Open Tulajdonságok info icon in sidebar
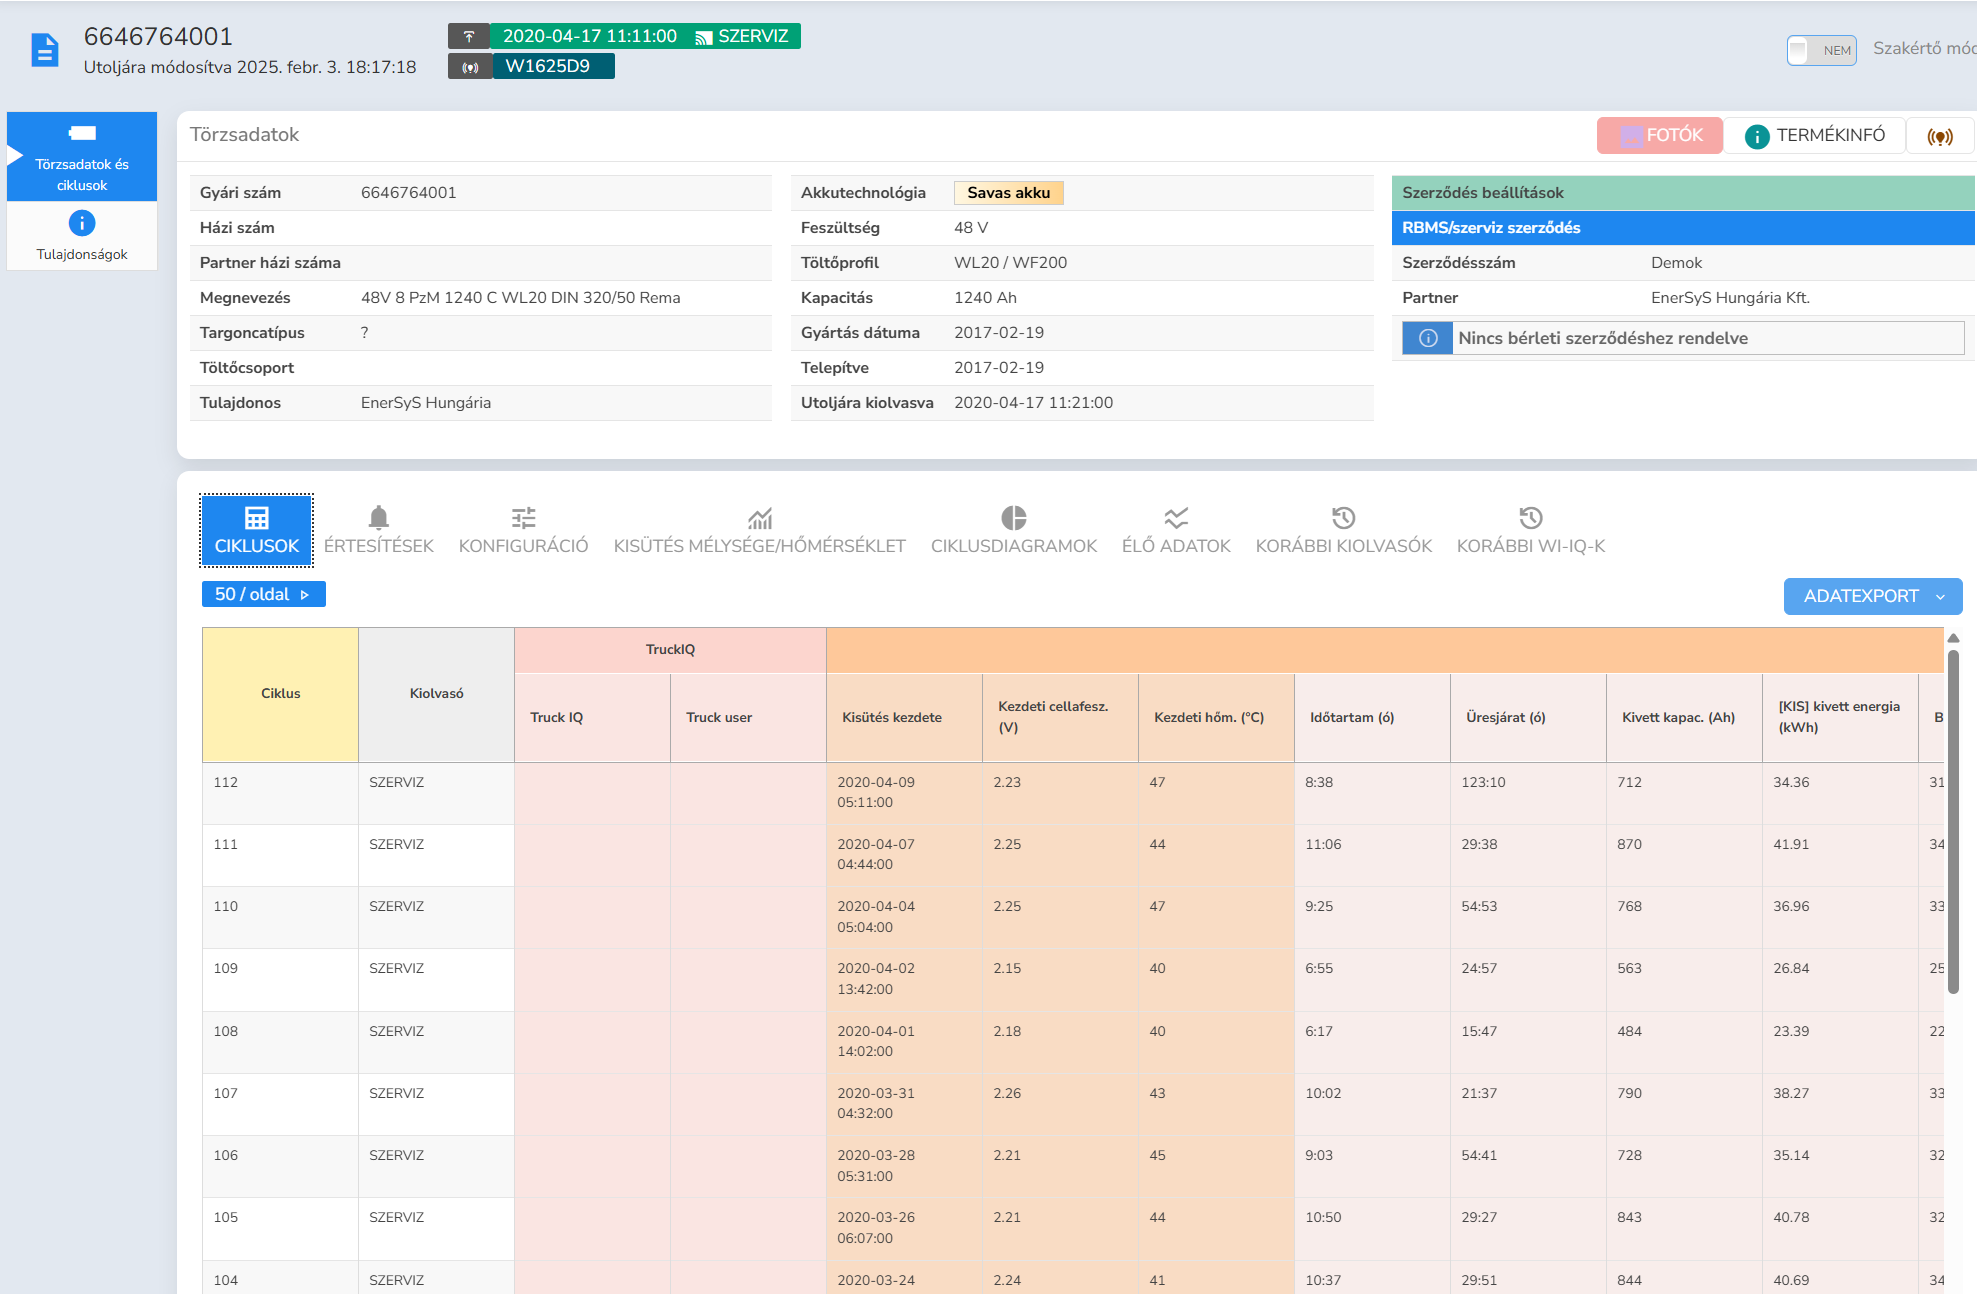Screen dimensions: 1977x1294 pos(82,223)
